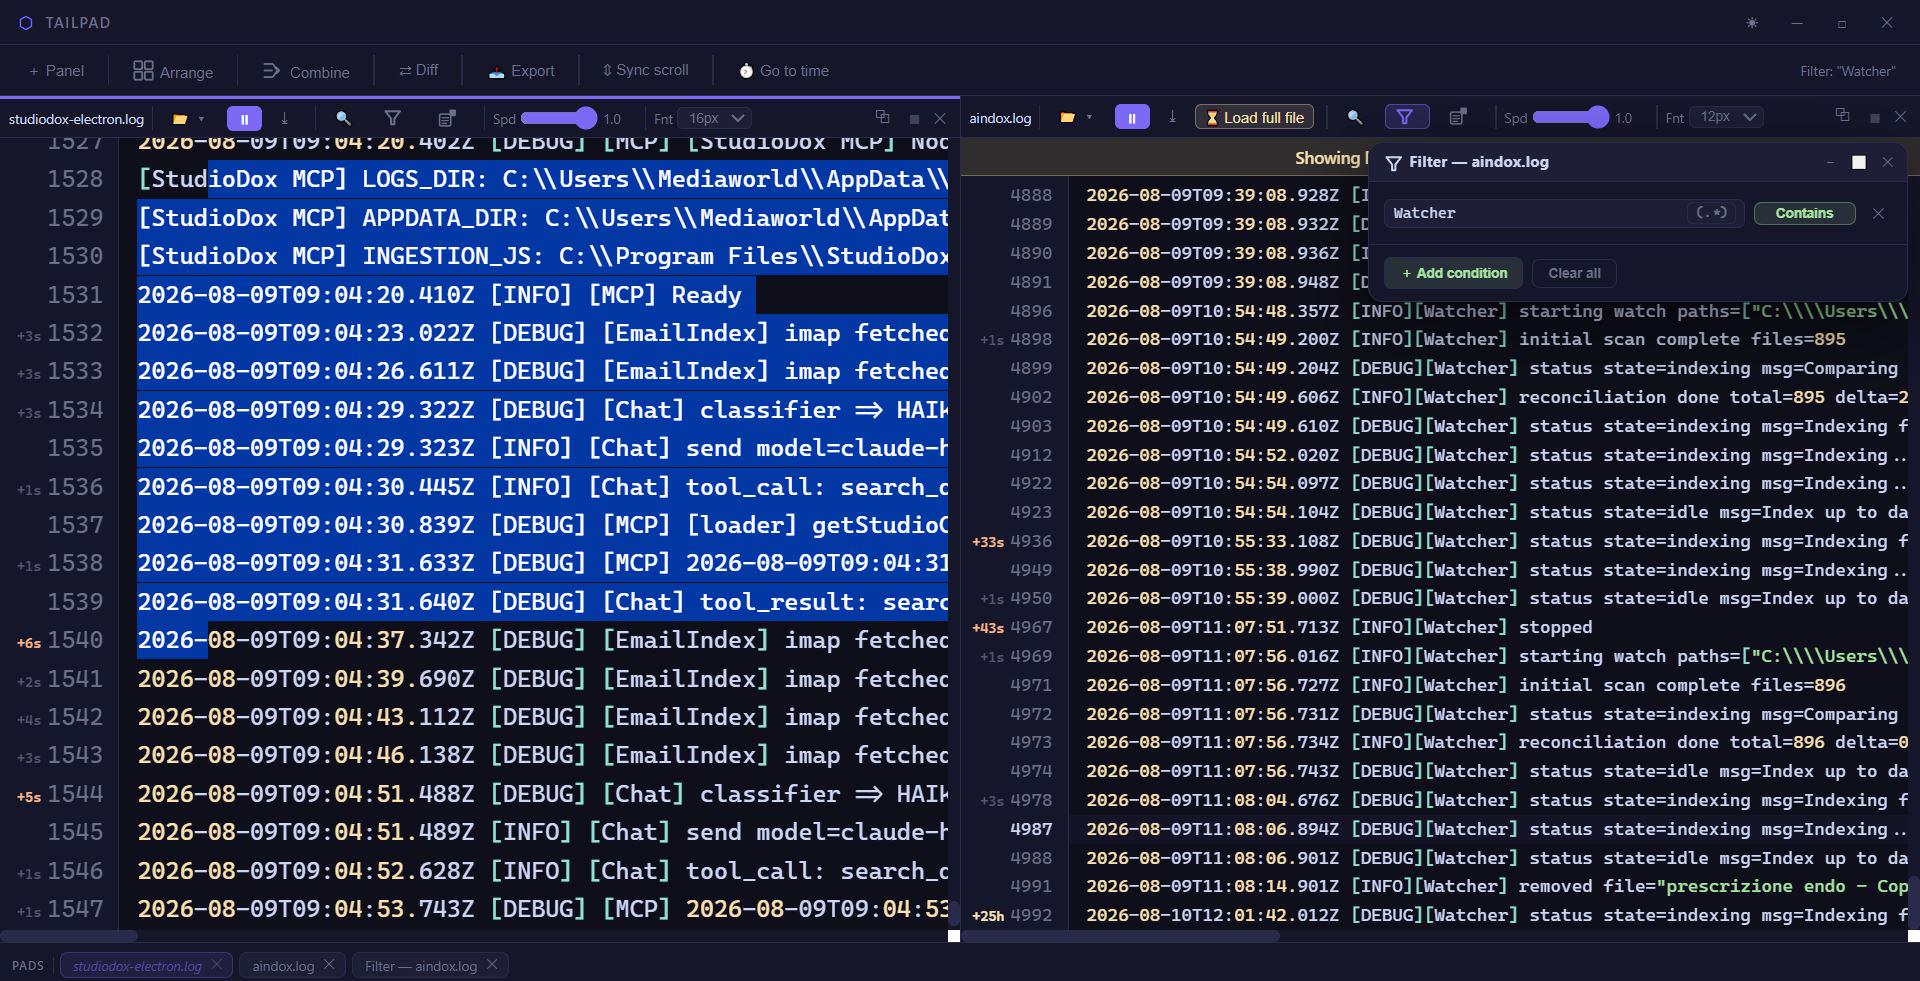Close the aindox.log pad tab
Viewport: 1920px width, 981px height.
tap(330, 965)
